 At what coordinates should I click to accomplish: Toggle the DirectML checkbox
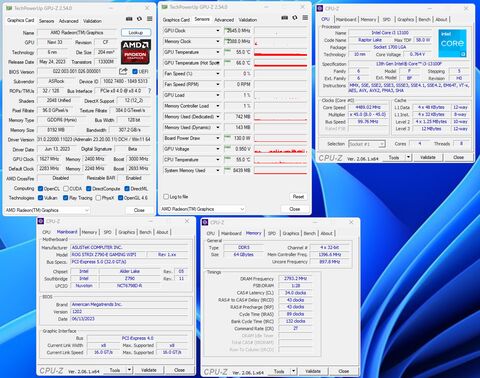[x=127, y=189]
